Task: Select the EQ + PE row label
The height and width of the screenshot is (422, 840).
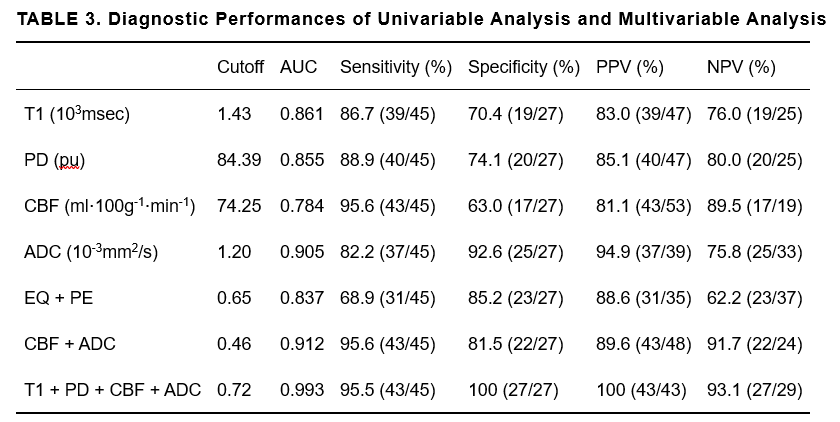Action: 59,298
